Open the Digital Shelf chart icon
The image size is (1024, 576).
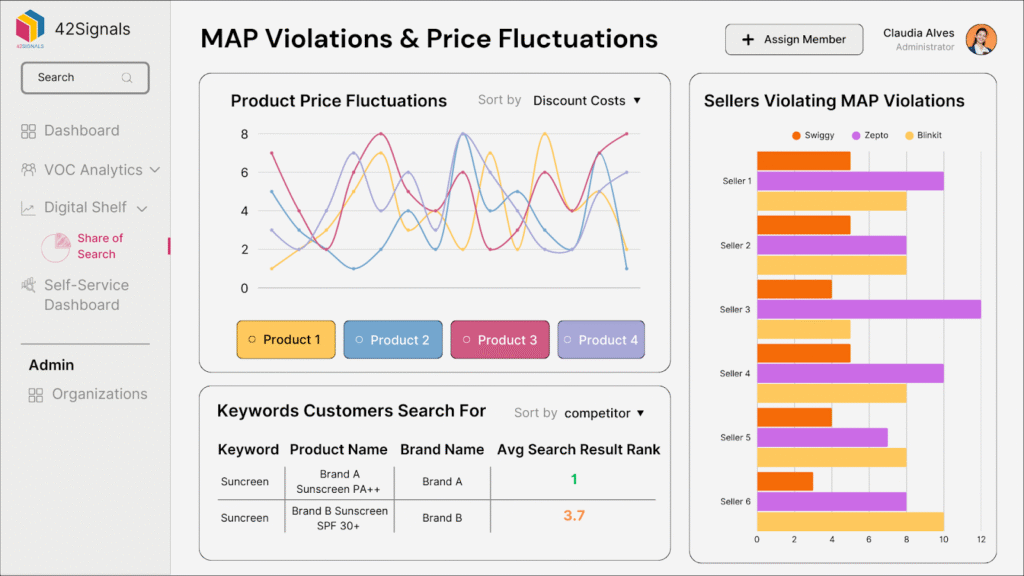click(27, 207)
